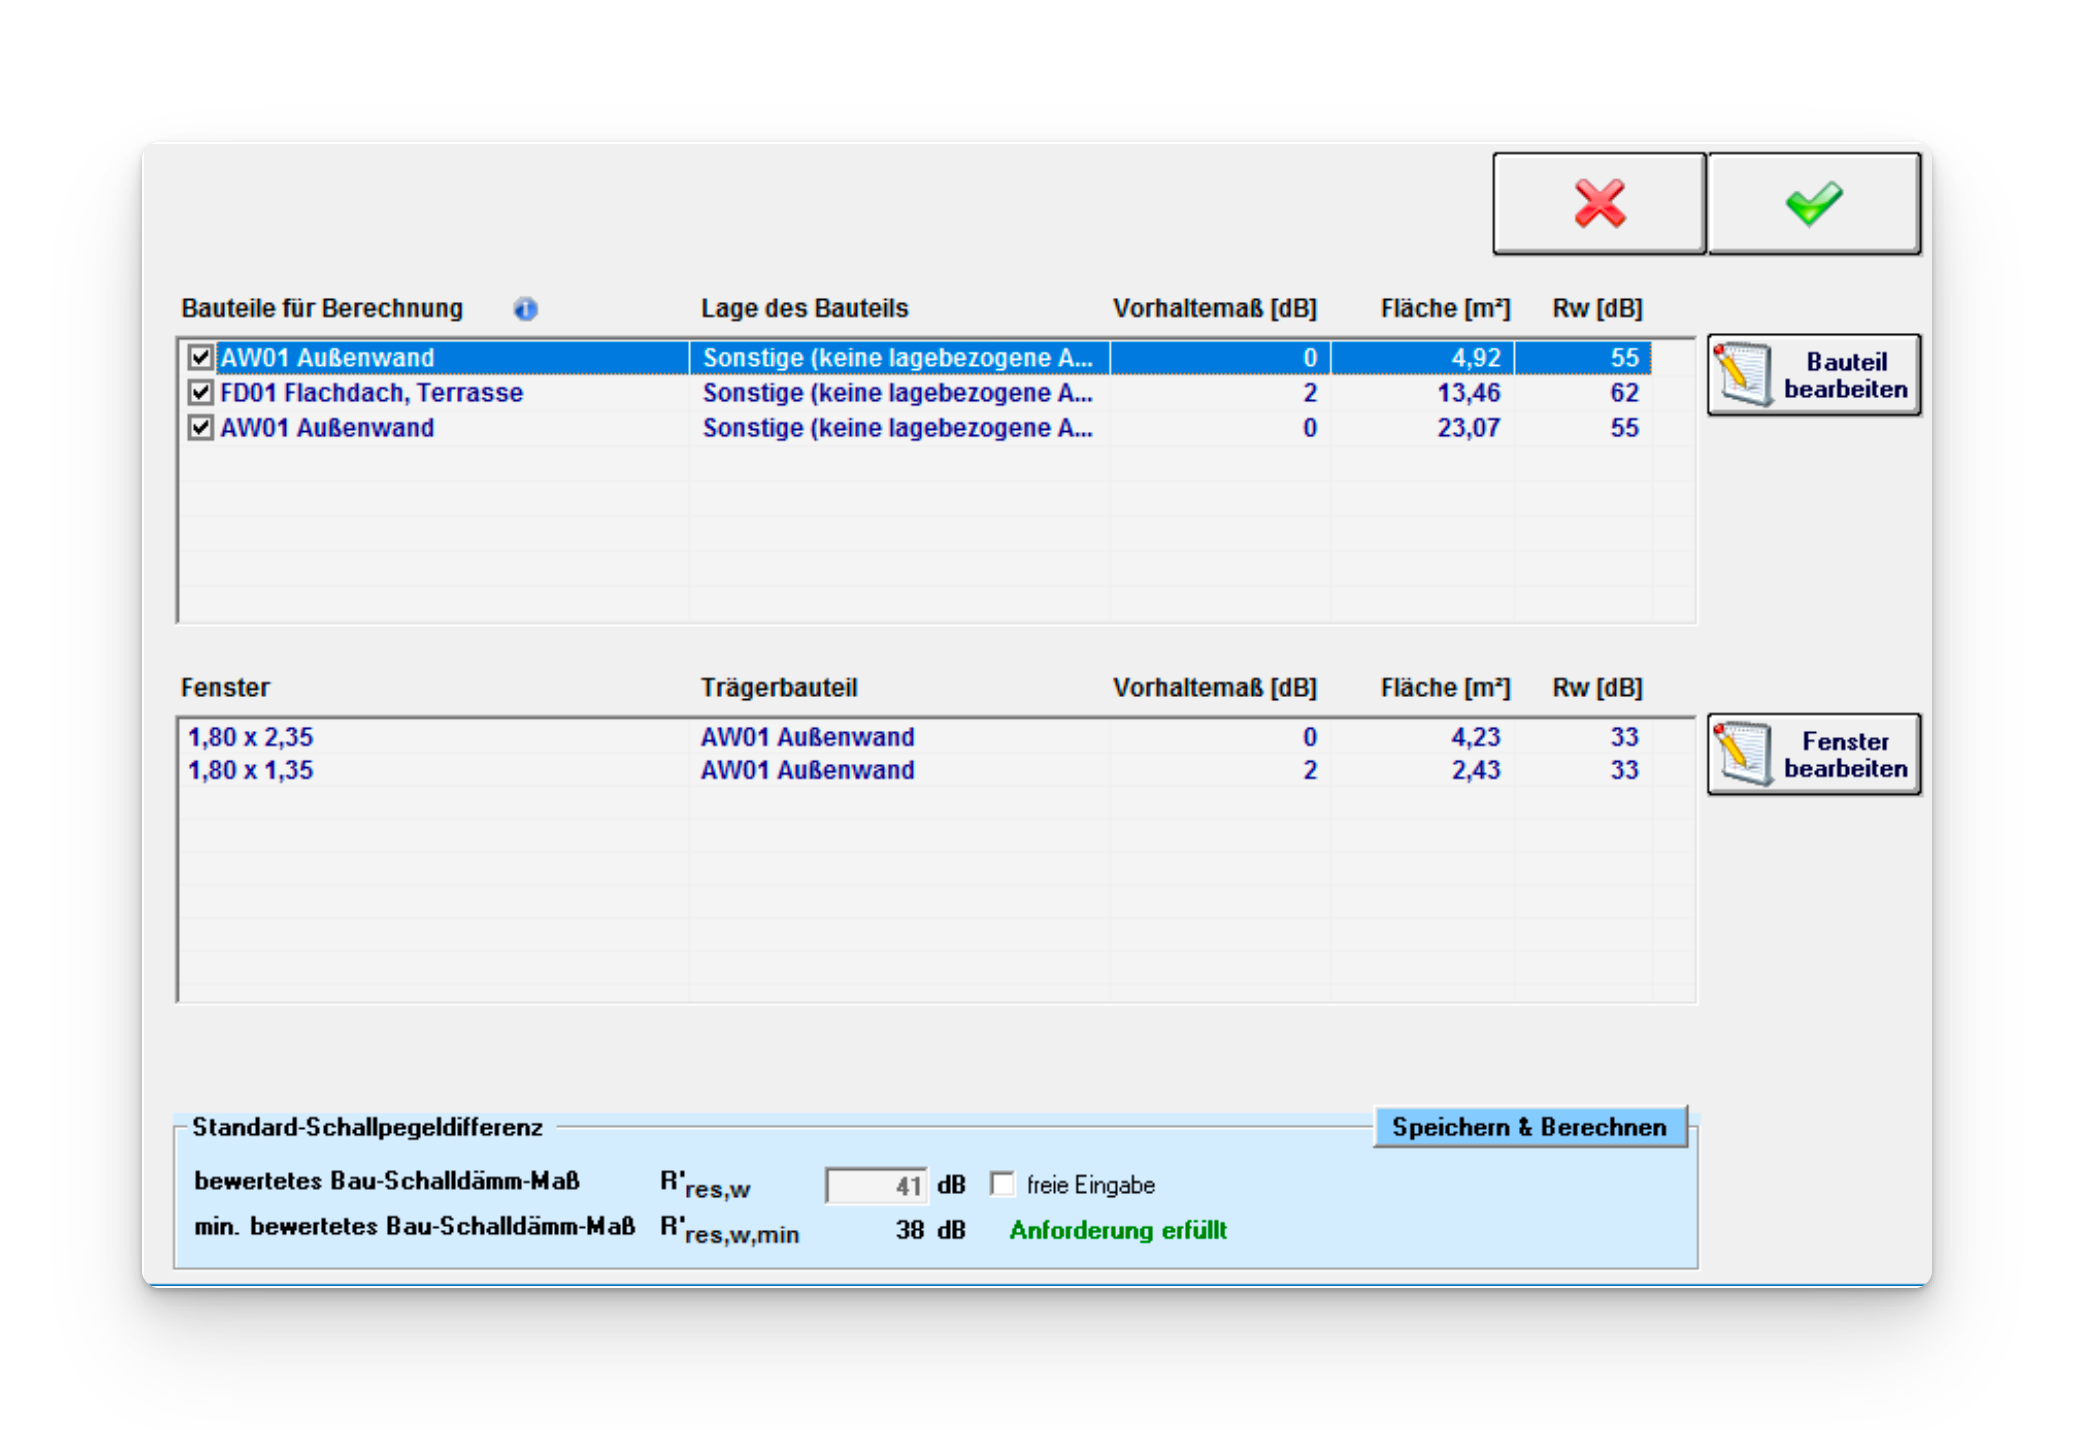Click the 23,07 Fläche cell

tap(1468, 428)
